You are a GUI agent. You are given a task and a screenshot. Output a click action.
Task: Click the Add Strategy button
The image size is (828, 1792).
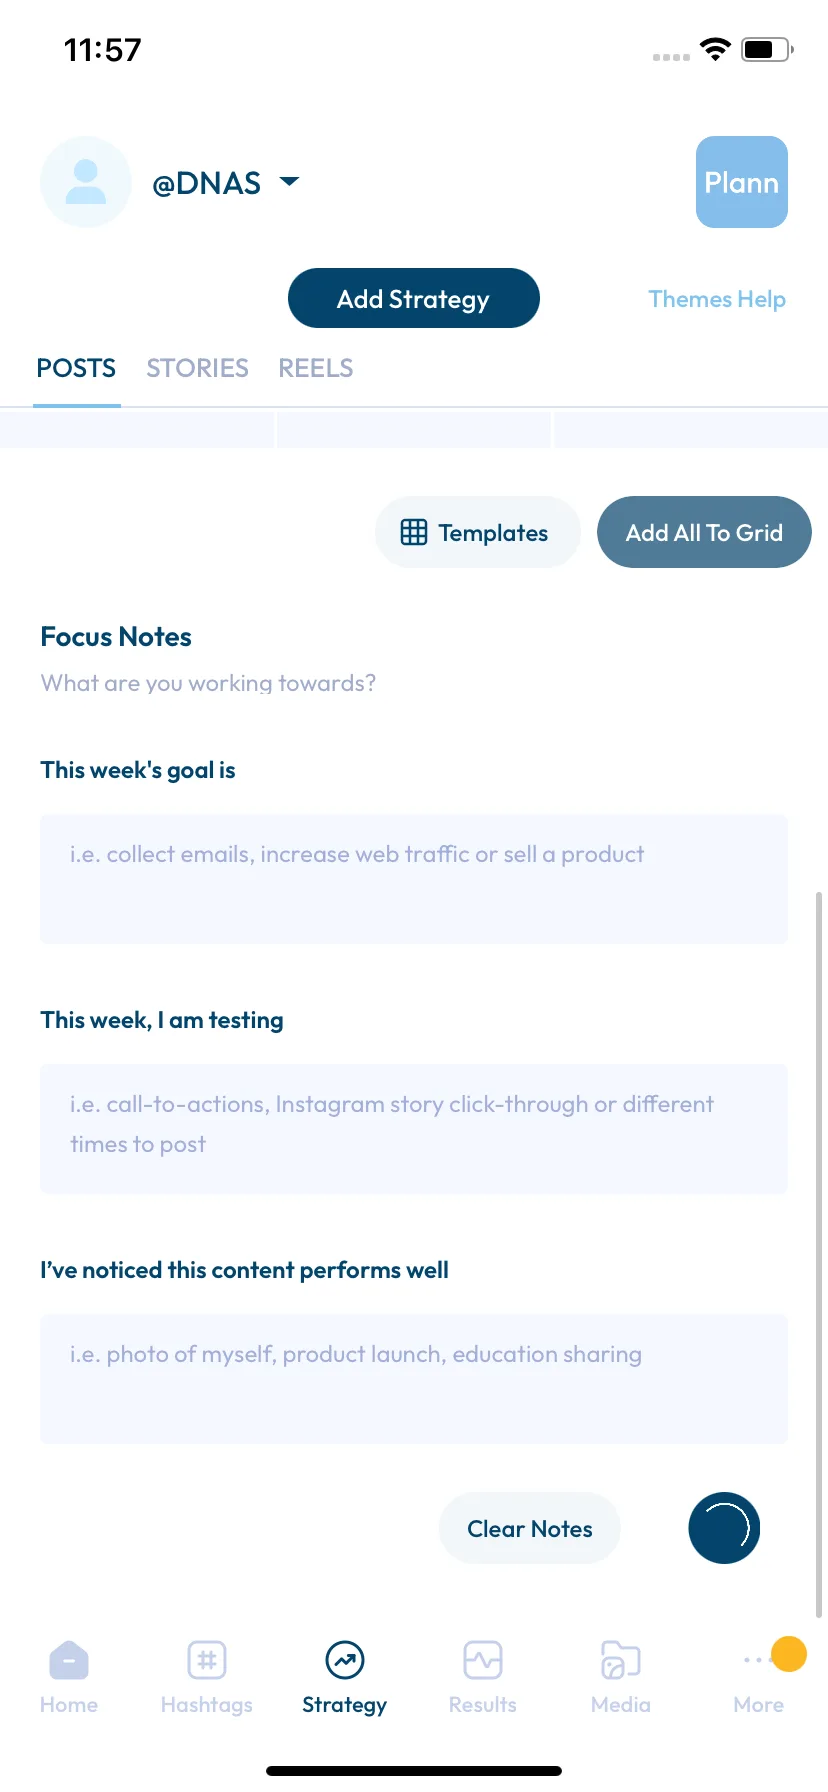point(414,298)
